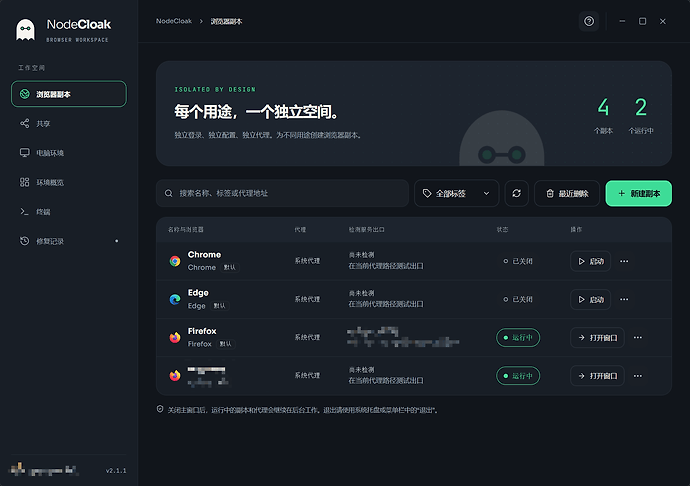Click the monitor icon beside 电脑环境
This screenshot has height=486, width=690.
(x=25, y=153)
